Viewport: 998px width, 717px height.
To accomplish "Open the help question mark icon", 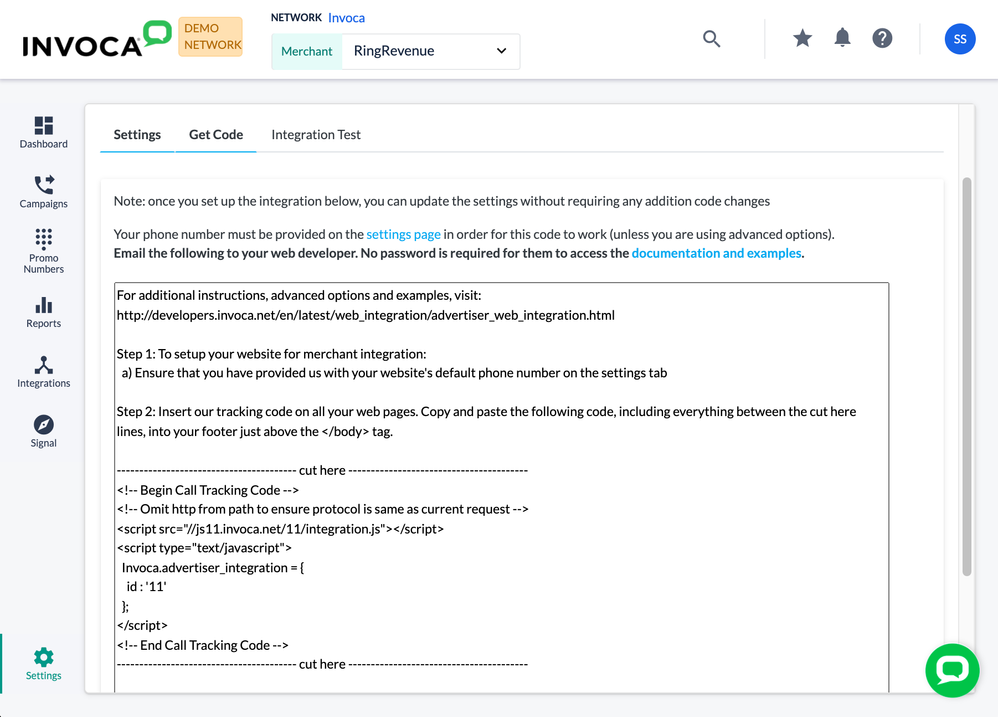I will [x=882, y=38].
